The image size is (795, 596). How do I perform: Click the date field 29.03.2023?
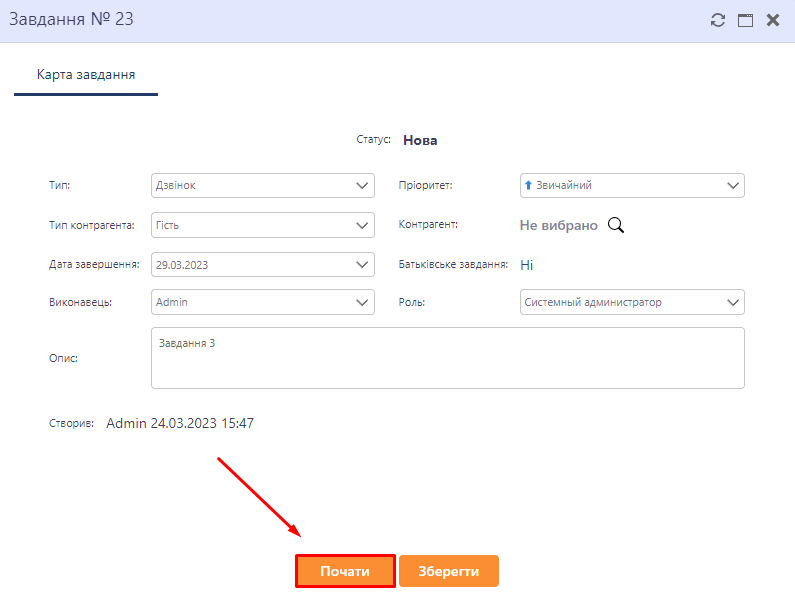250,265
